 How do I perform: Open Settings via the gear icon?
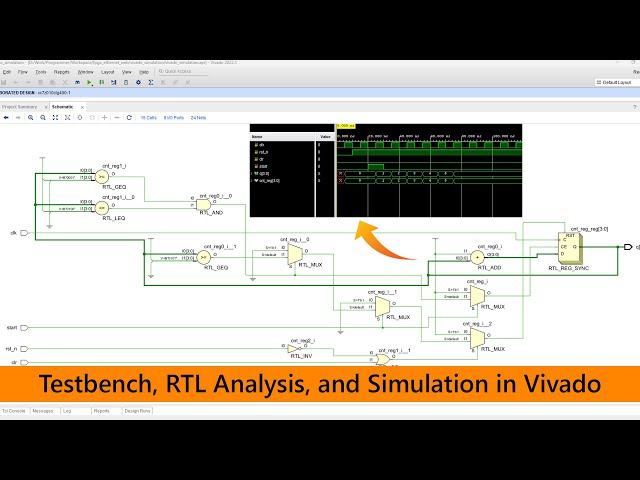tap(138, 82)
